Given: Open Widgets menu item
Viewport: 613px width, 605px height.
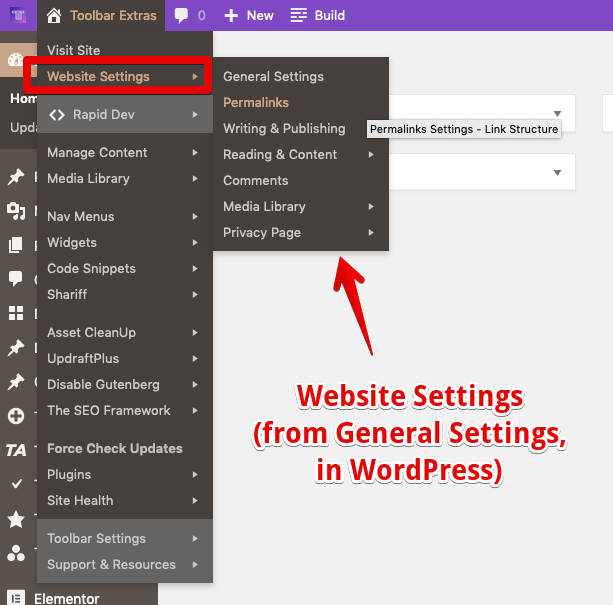Looking at the screenshot, I should coord(72,242).
